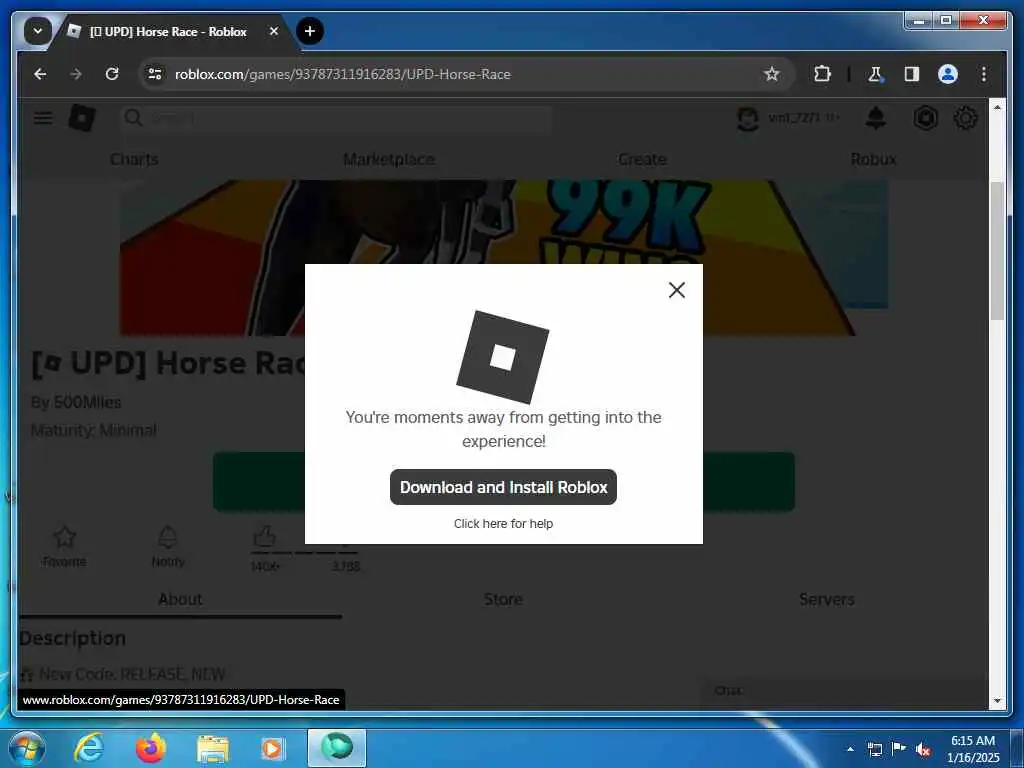The image size is (1024, 768).
Task: Click the Roblox search field
Action: tap(336, 118)
